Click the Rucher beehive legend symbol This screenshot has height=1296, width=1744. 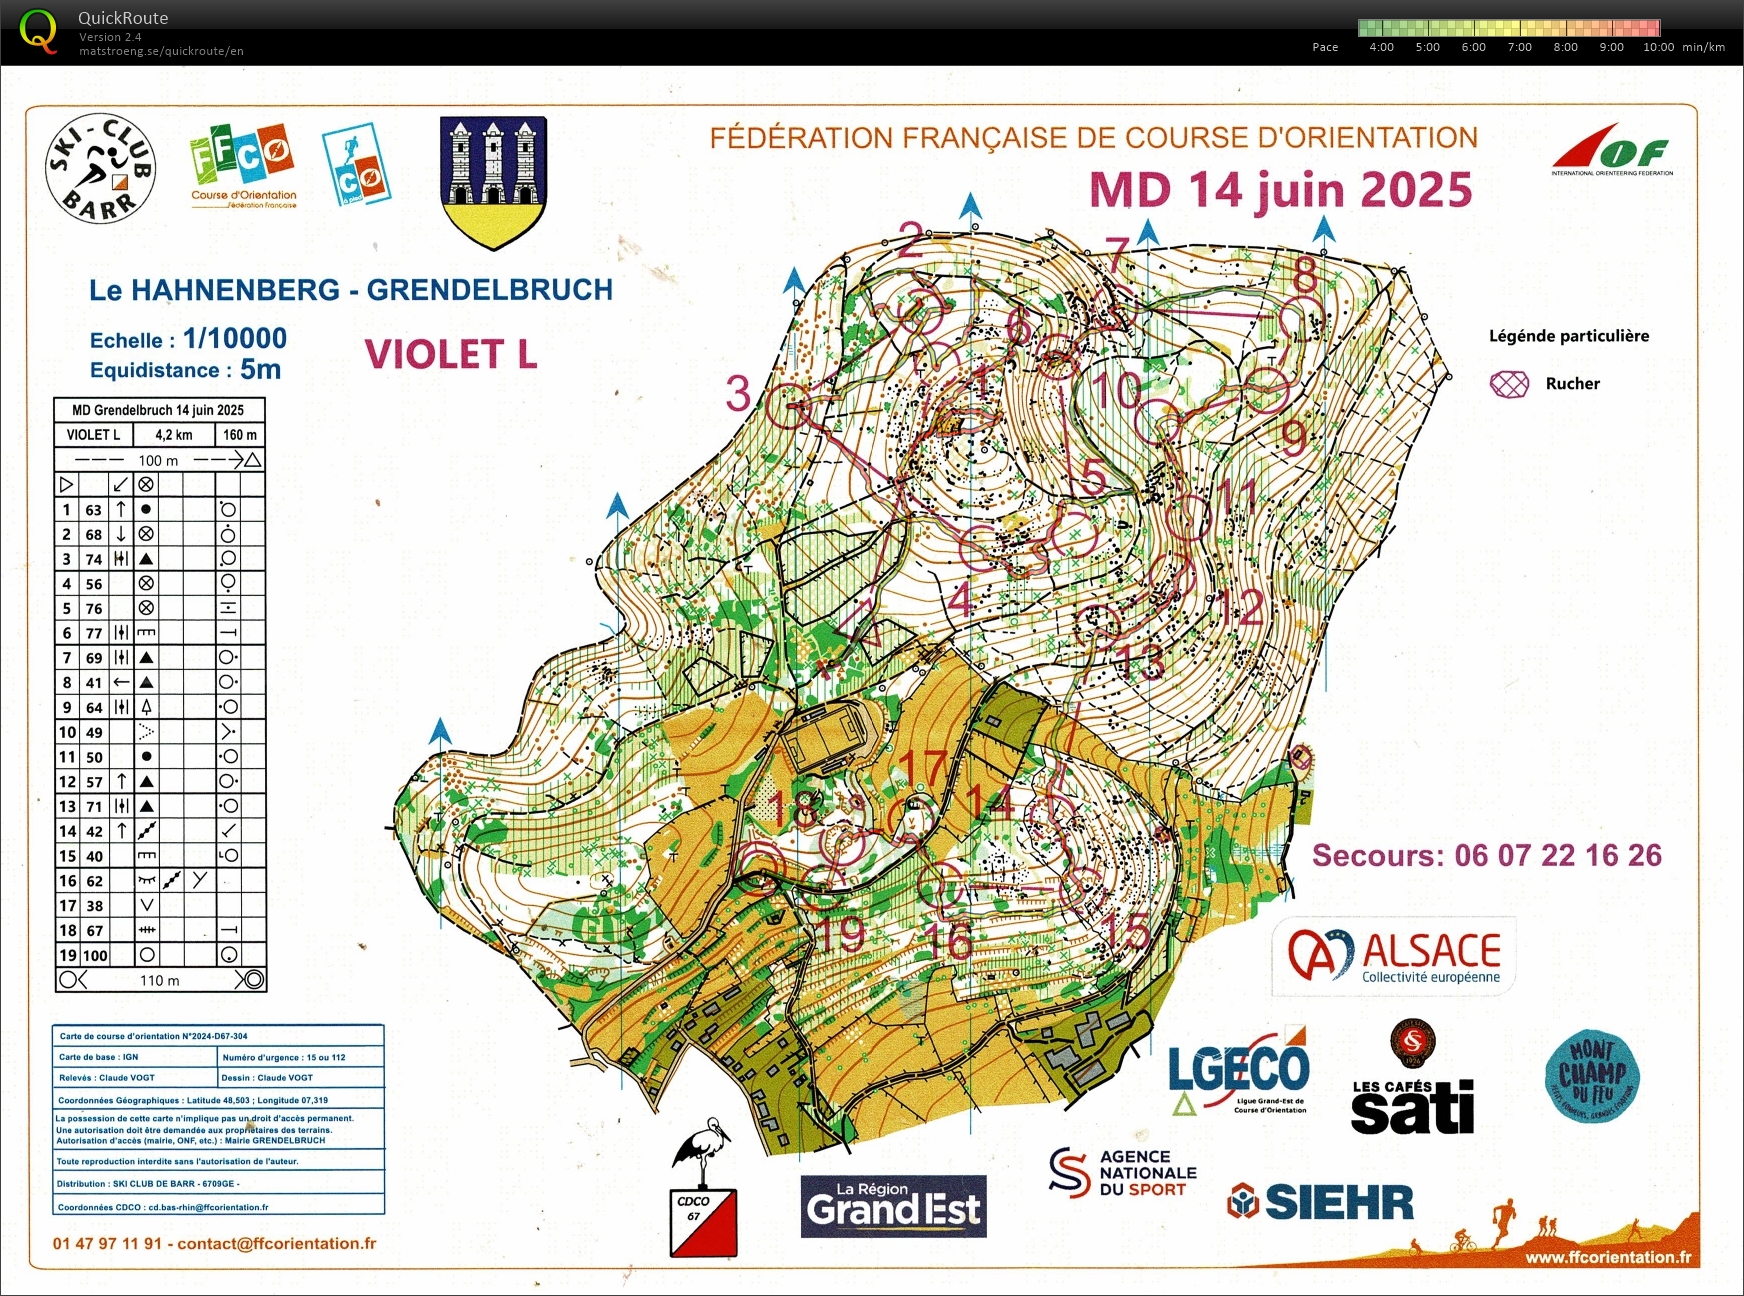(1509, 384)
